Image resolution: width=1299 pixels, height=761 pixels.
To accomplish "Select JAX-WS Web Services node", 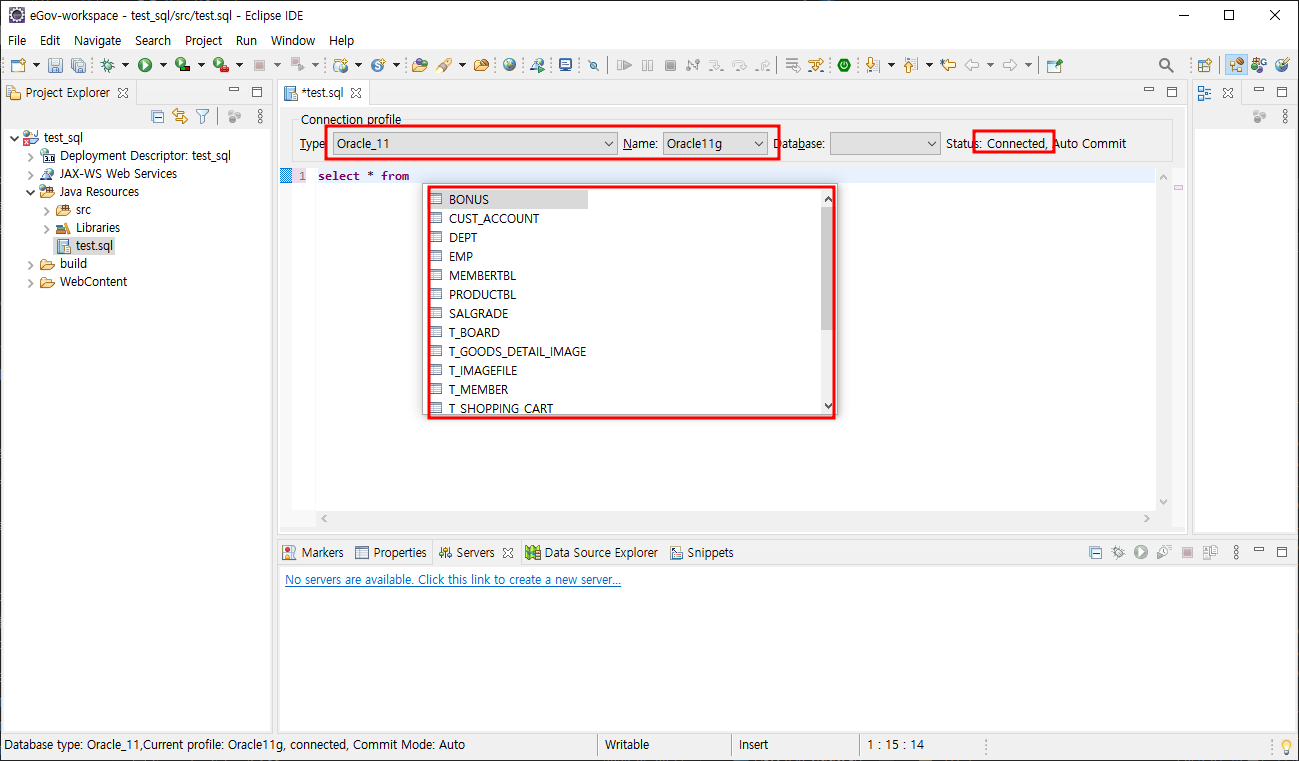I will tap(108, 174).
